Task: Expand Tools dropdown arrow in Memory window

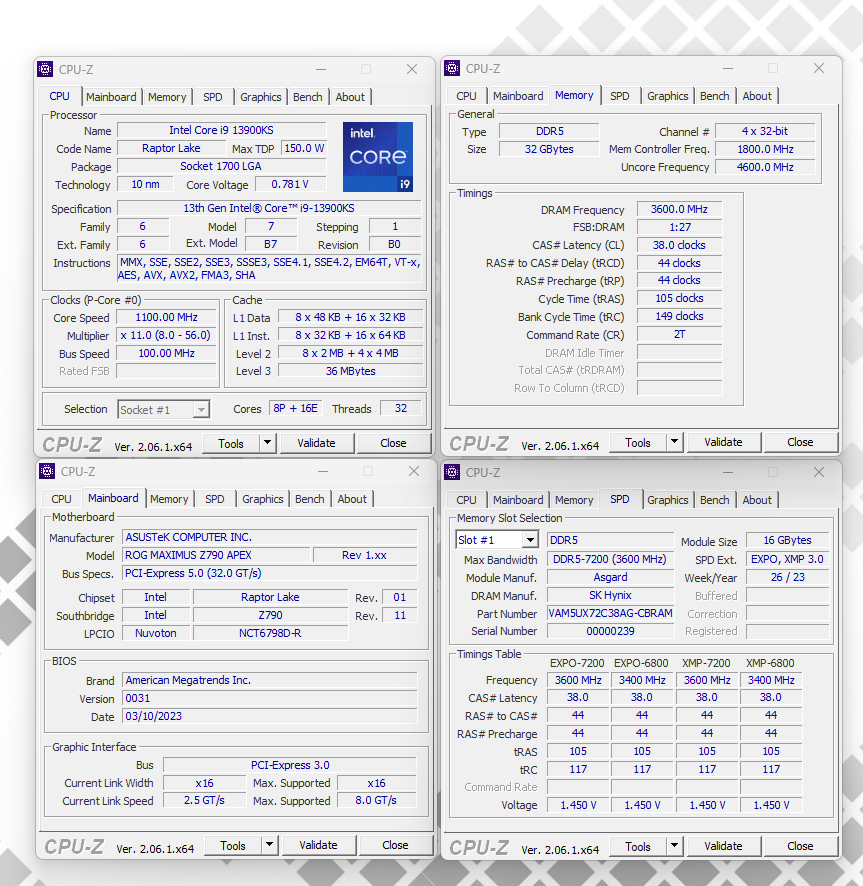Action: [x=675, y=442]
